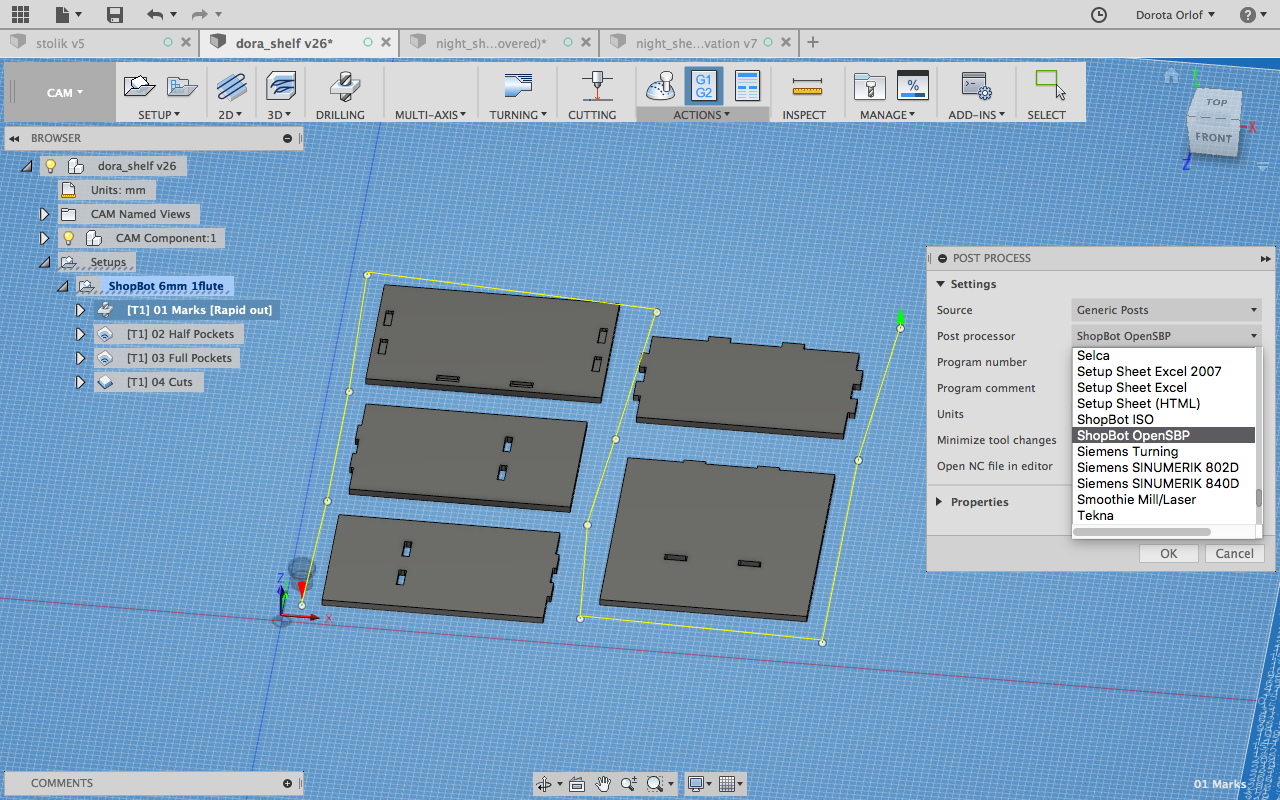Image resolution: width=1280 pixels, height=800 pixels.
Task: Click the Simulate icon in Actions
Action: (x=661, y=87)
